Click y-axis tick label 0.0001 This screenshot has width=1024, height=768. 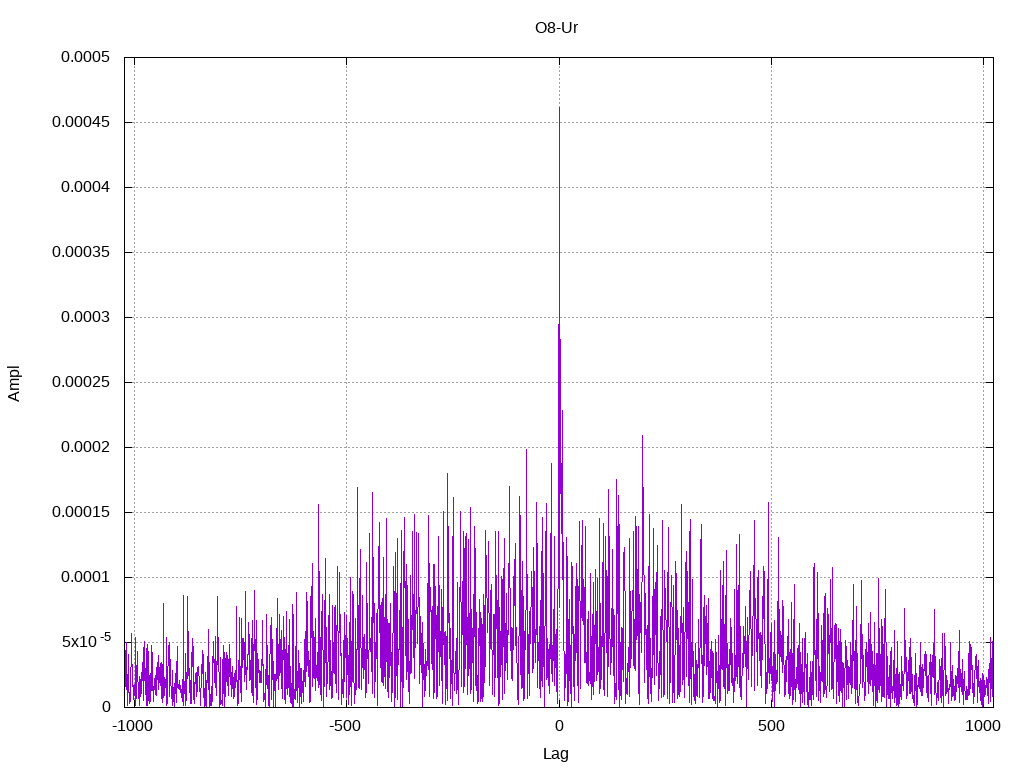coord(86,577)
